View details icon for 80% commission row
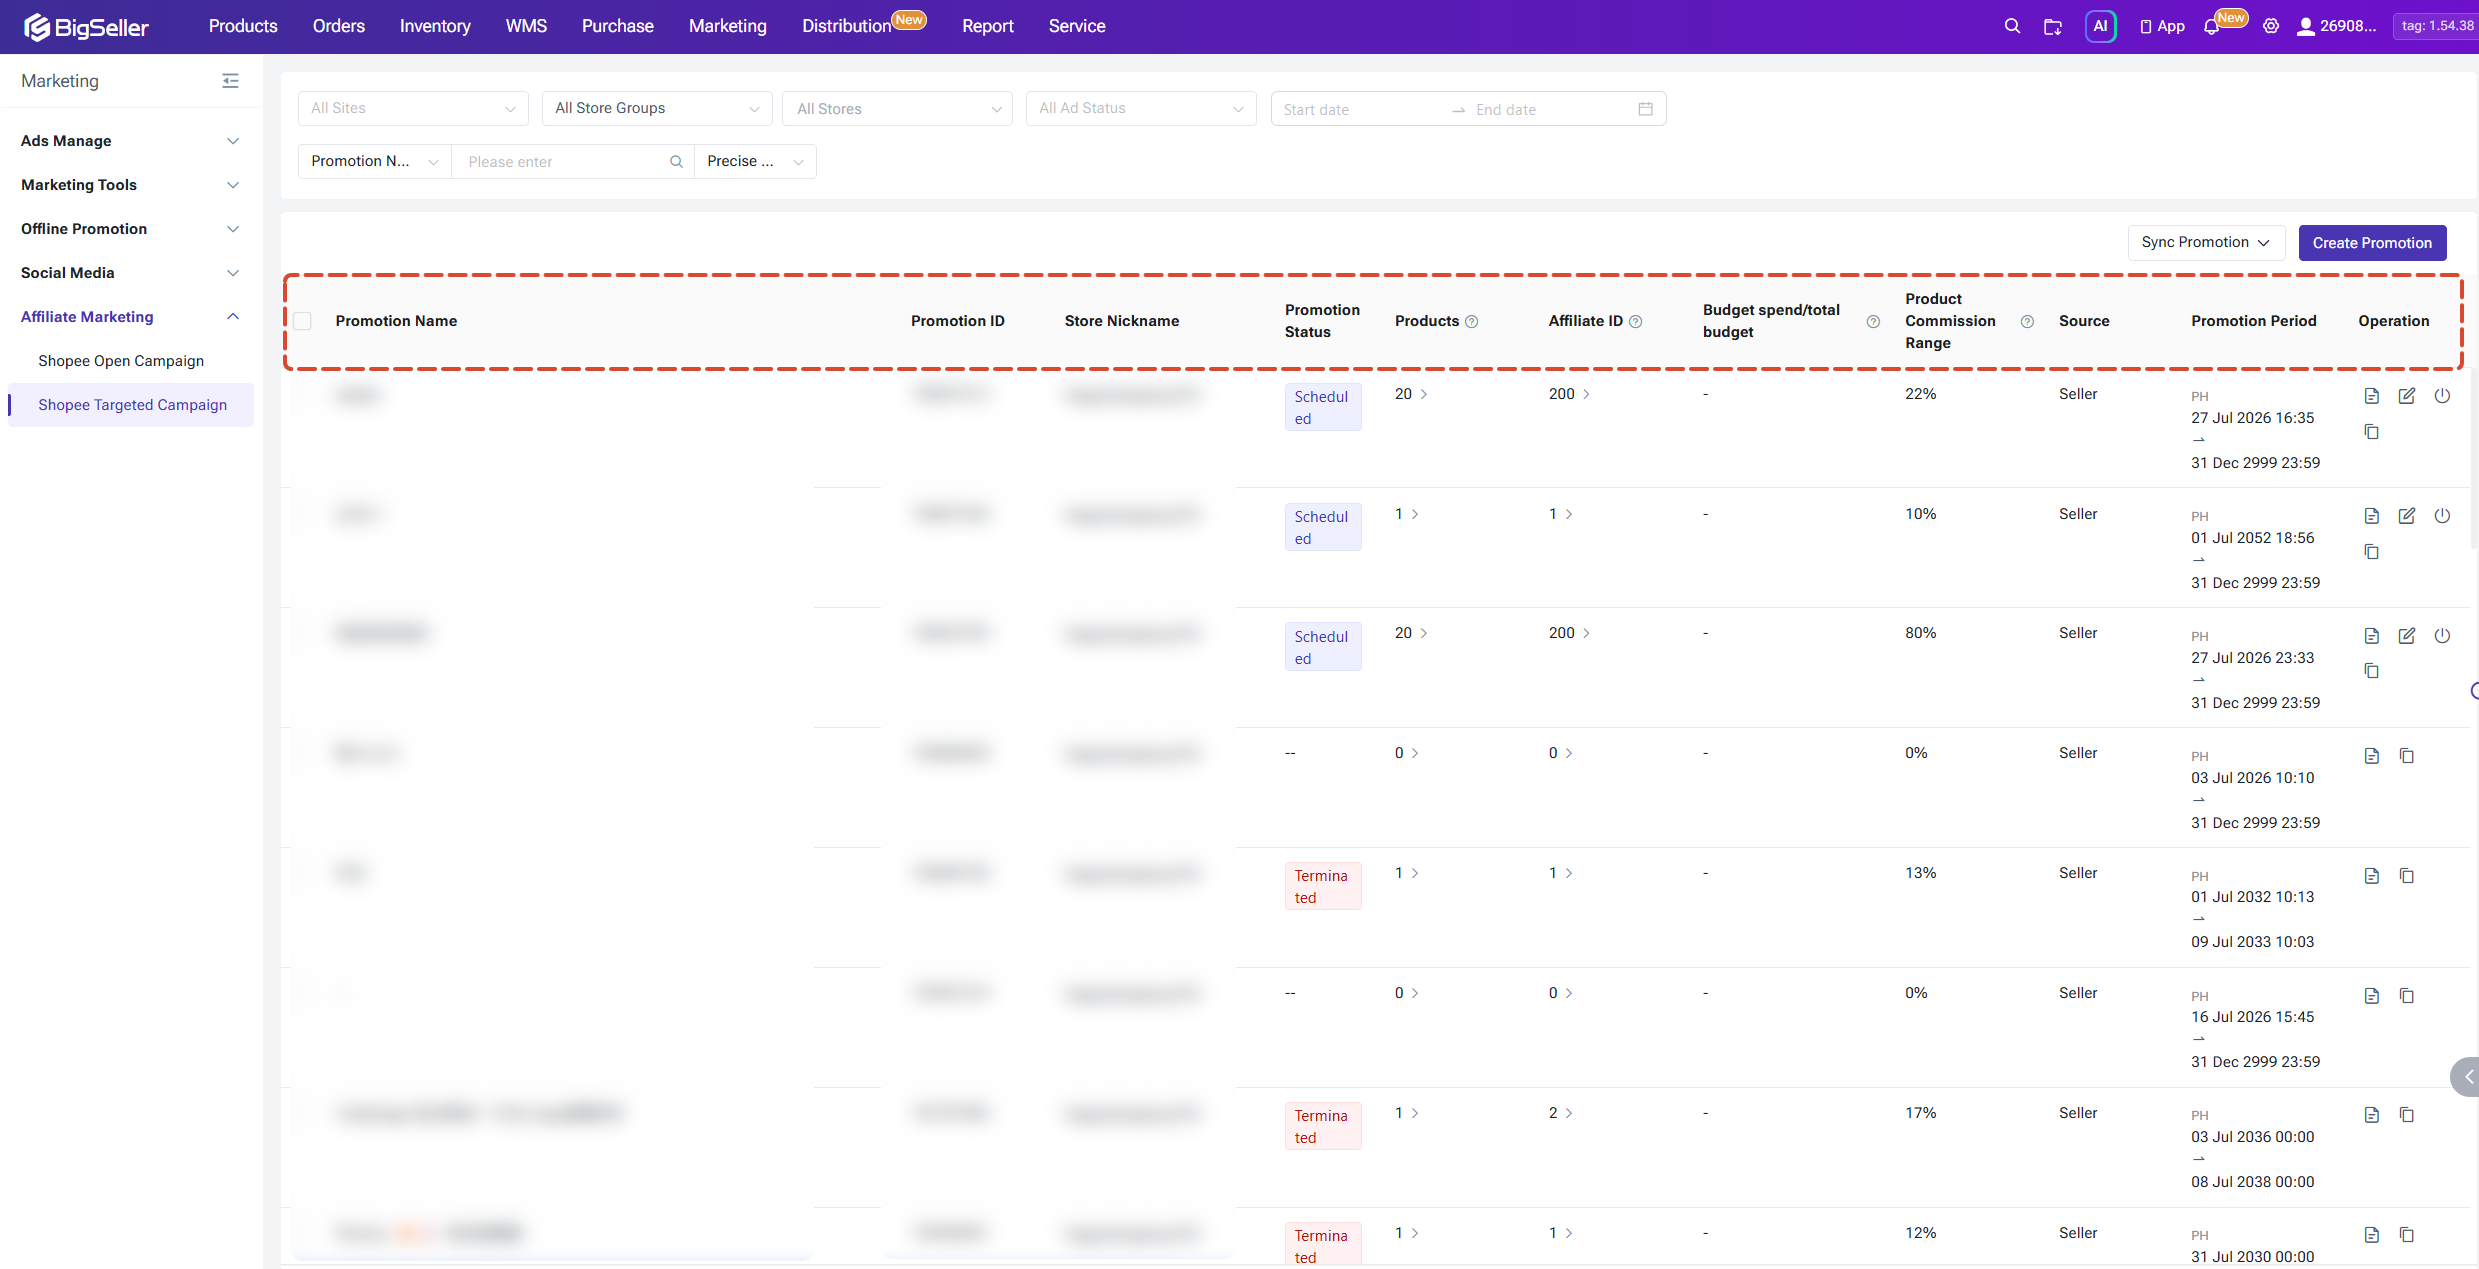 point(2372,636)
